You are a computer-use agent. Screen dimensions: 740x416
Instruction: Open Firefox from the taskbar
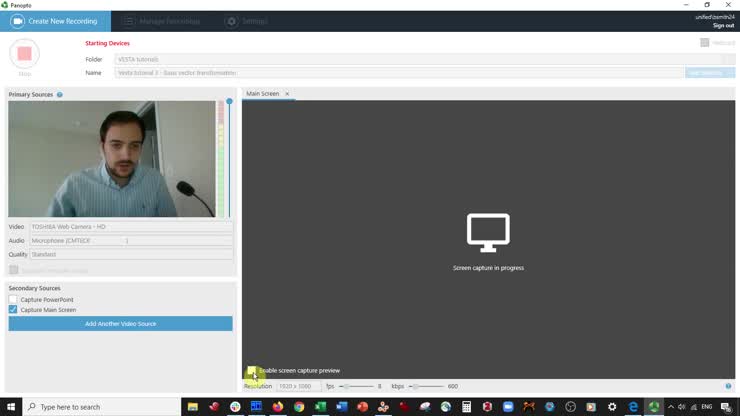[x=278, y=407]
